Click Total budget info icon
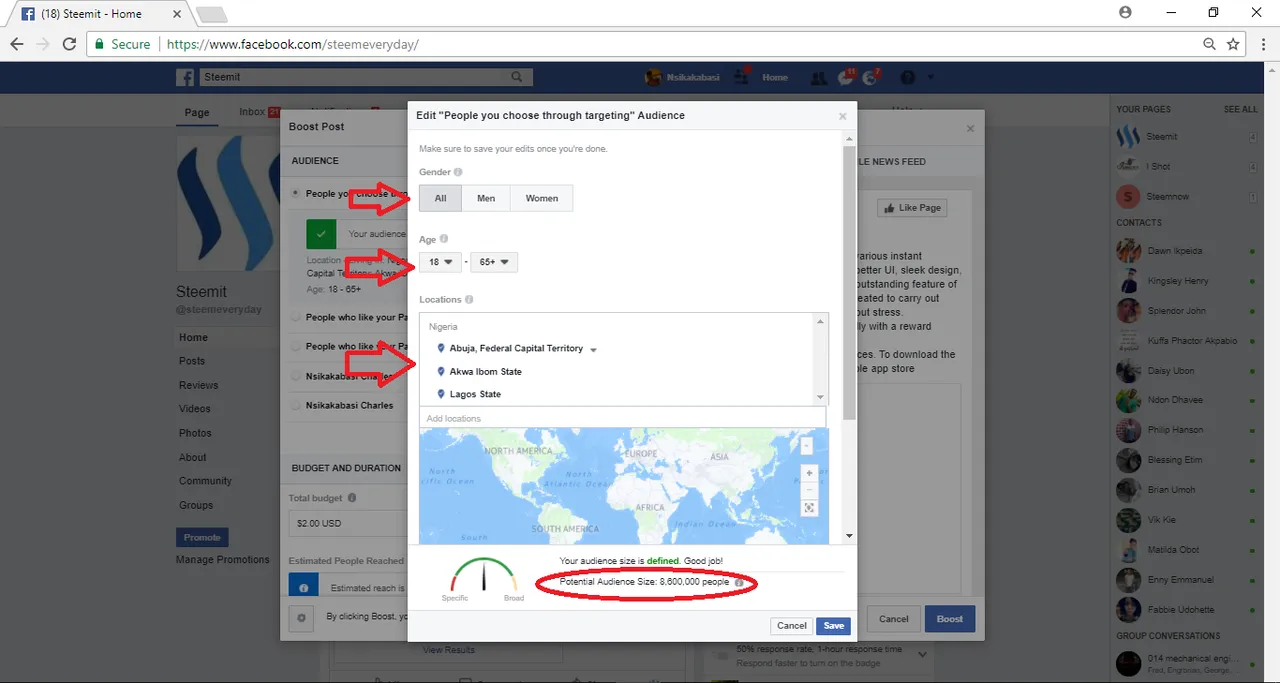The image size is (1280, 683). pyautogui.click(x=352, y=498)
